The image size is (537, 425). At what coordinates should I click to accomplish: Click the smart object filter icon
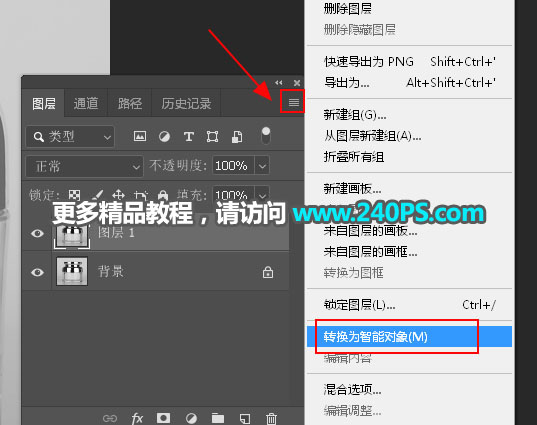[x=237, y=137]
